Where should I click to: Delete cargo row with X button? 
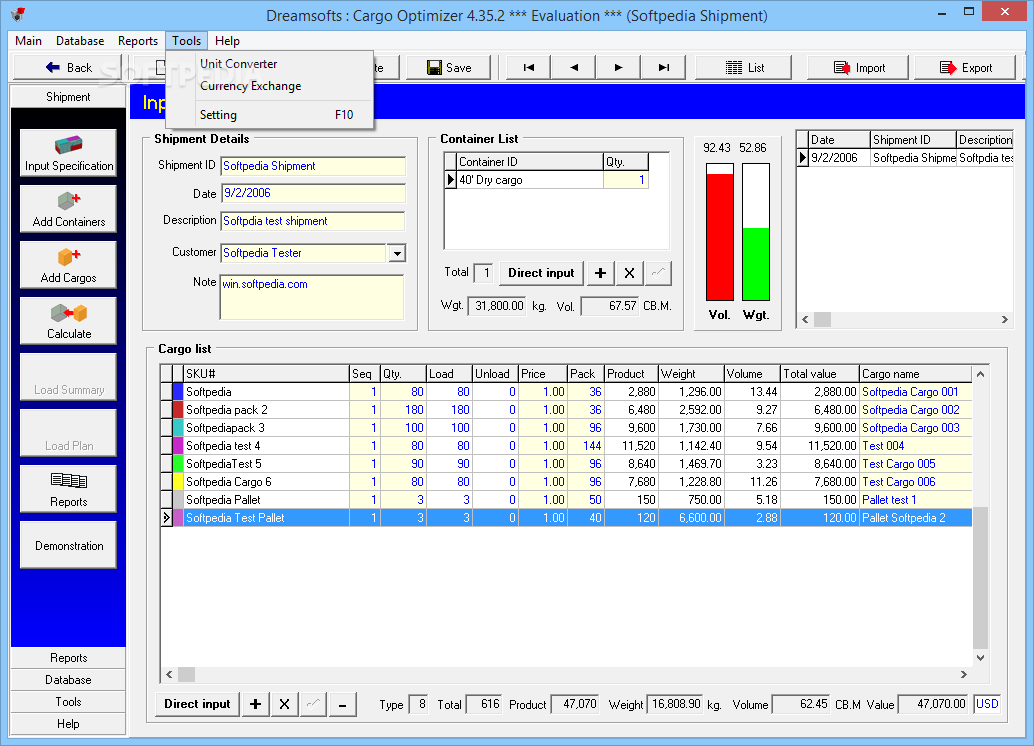[x=284, y=704]
